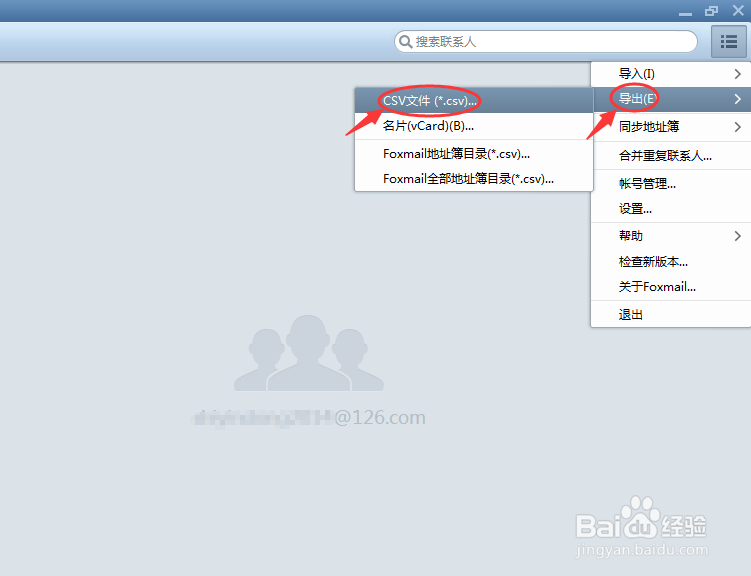Open 关于Foxmail... menu entry
This screenshot has height=576, width=751.
point(671,287)
